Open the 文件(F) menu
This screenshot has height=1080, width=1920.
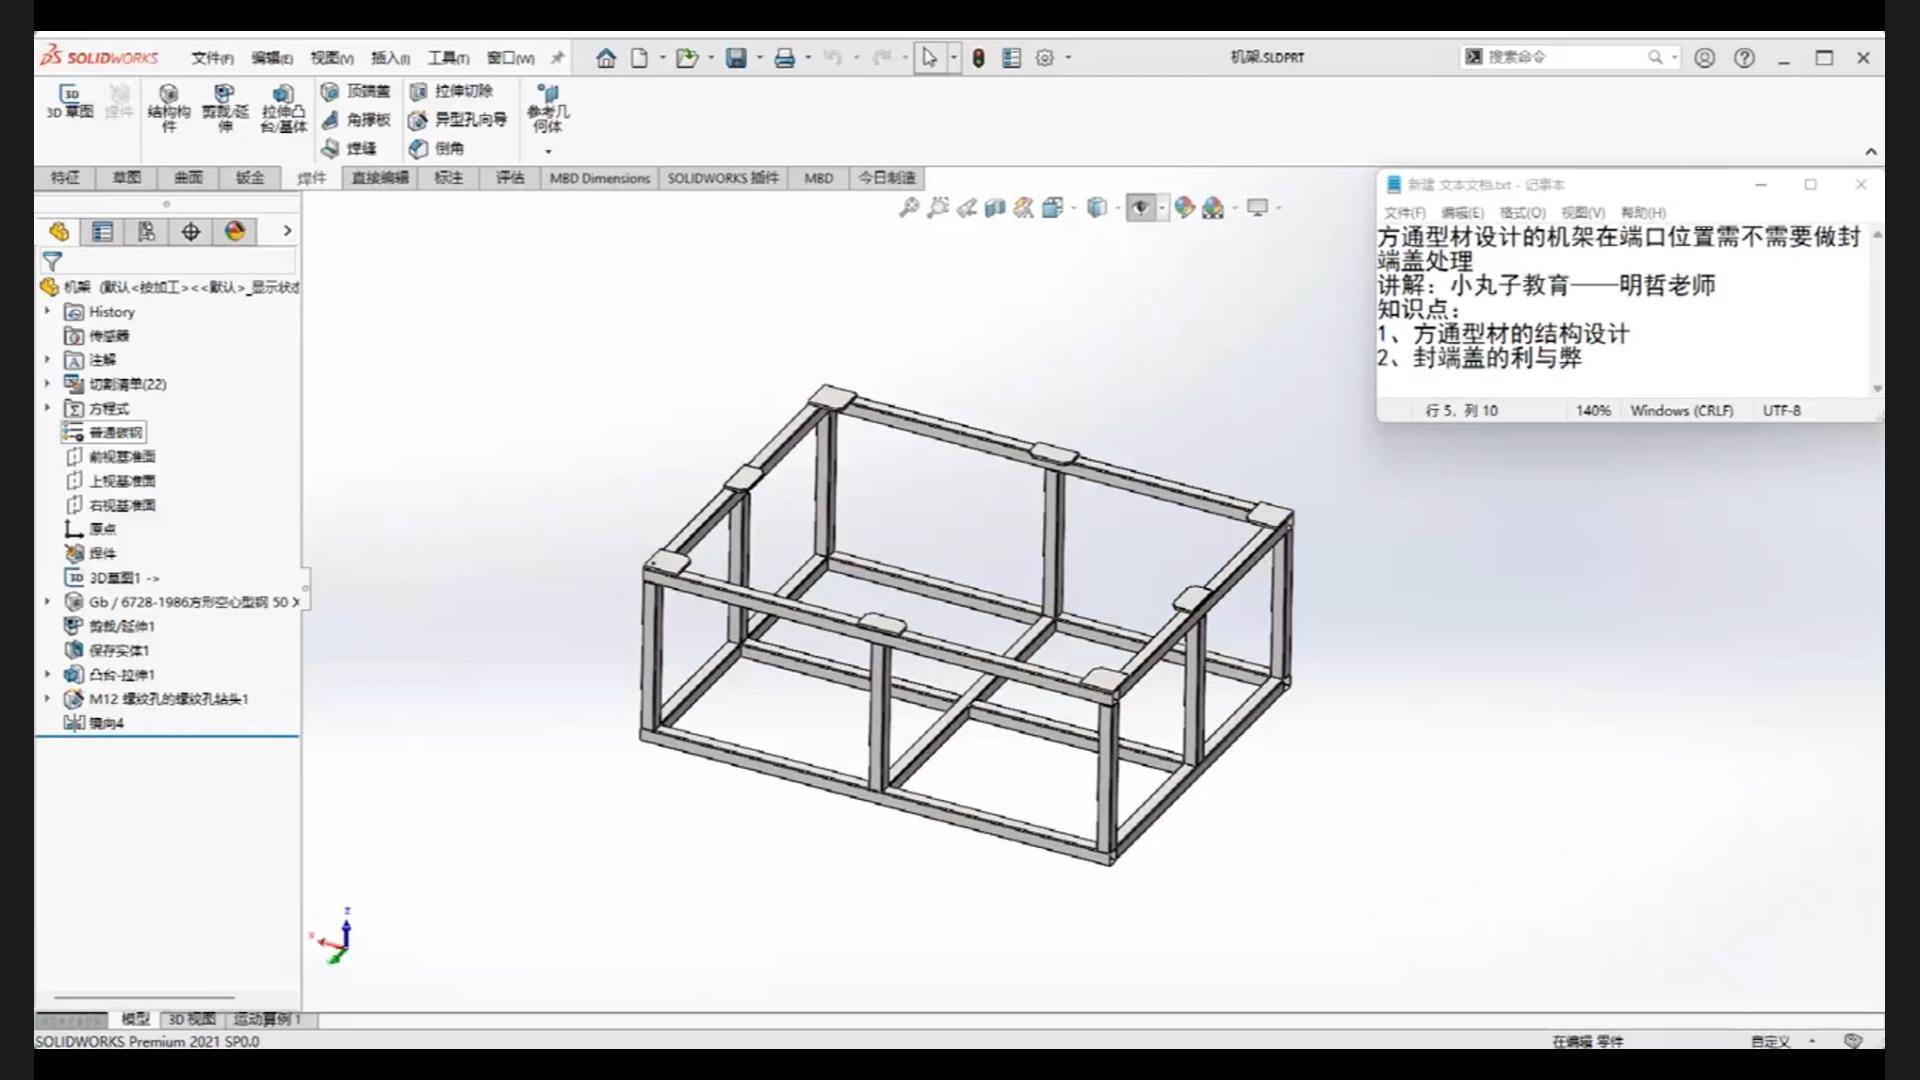pyautogui.click(x=212, y=58)
